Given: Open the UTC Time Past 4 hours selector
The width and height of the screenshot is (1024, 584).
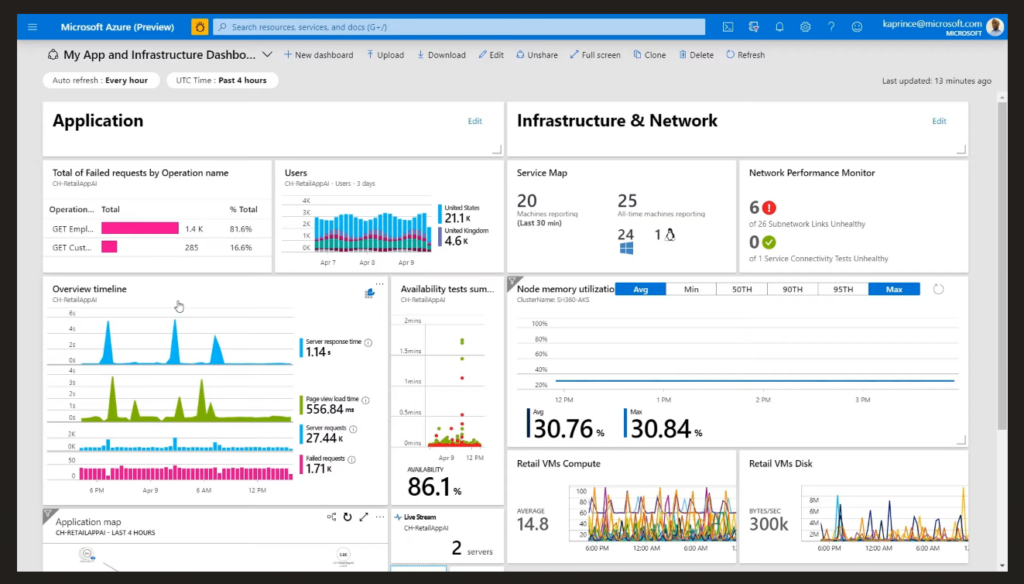Looking at the screenshot, I should tap(221, 80).
